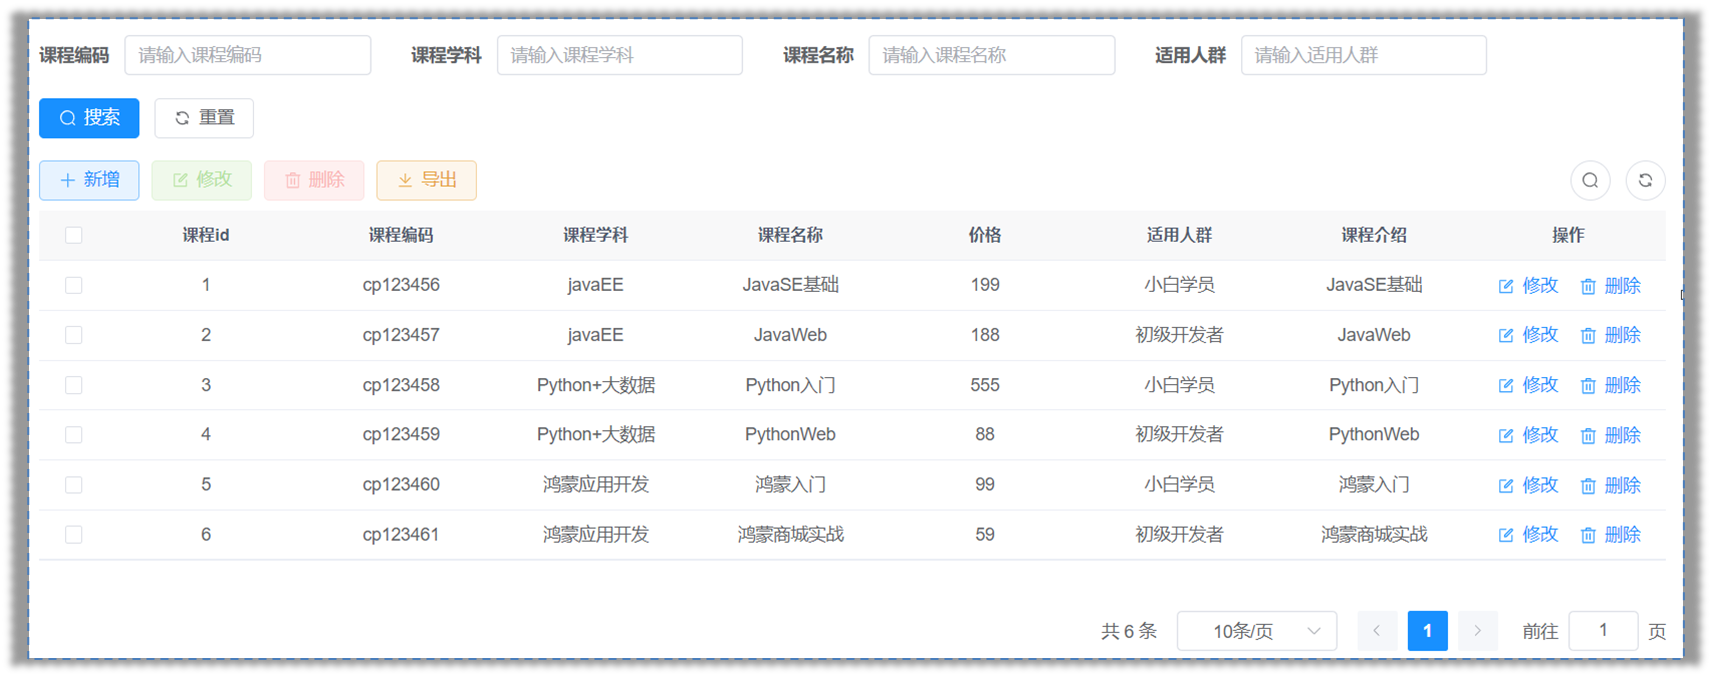Image resolution: width=1712 pixels, height=677 pixels.
Task: Click the round refresh icon above table
Action: pyautogui.click(x=1645, y=181)
